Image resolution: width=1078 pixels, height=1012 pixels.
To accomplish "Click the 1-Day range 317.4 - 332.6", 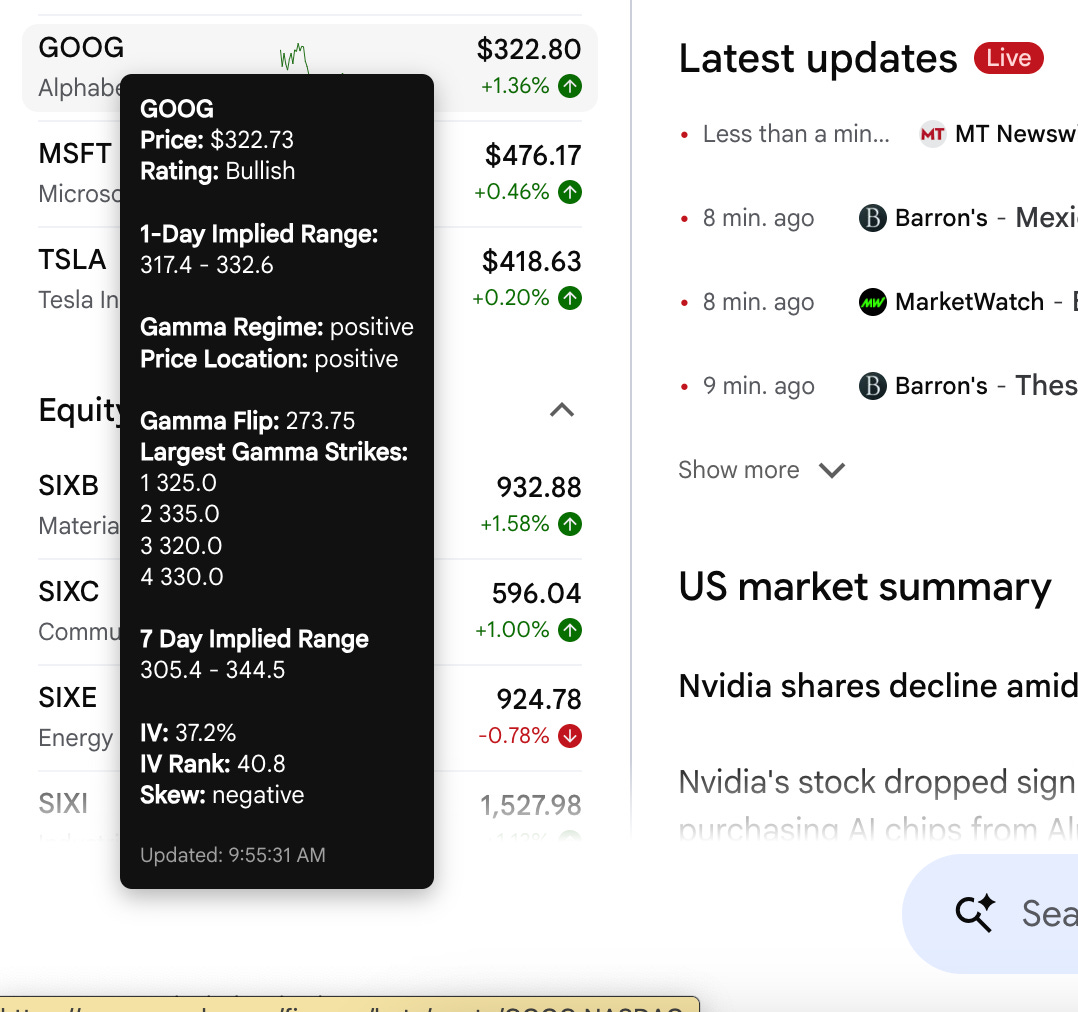I will coord(206,265).
